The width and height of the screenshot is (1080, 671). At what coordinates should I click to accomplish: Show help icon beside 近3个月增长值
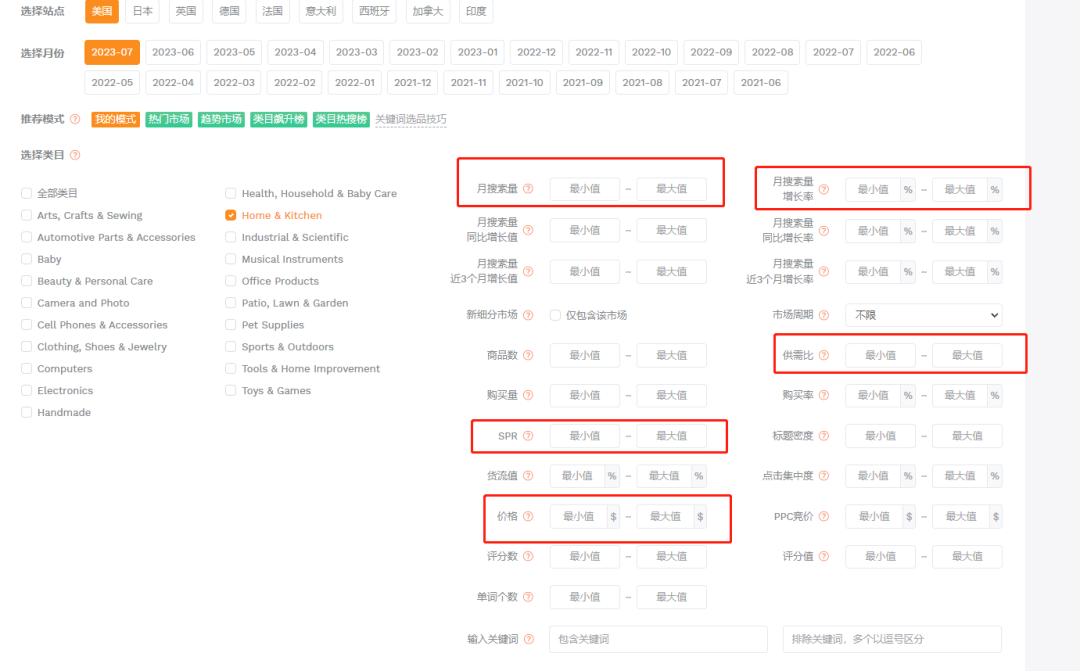coord(528,271)
